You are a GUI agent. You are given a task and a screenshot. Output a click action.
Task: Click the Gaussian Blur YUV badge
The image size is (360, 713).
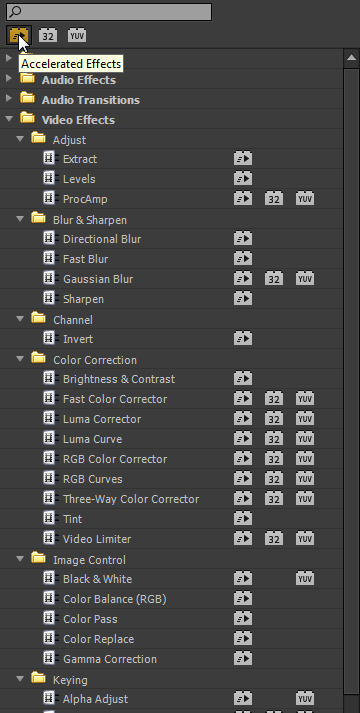pos(305,278)
